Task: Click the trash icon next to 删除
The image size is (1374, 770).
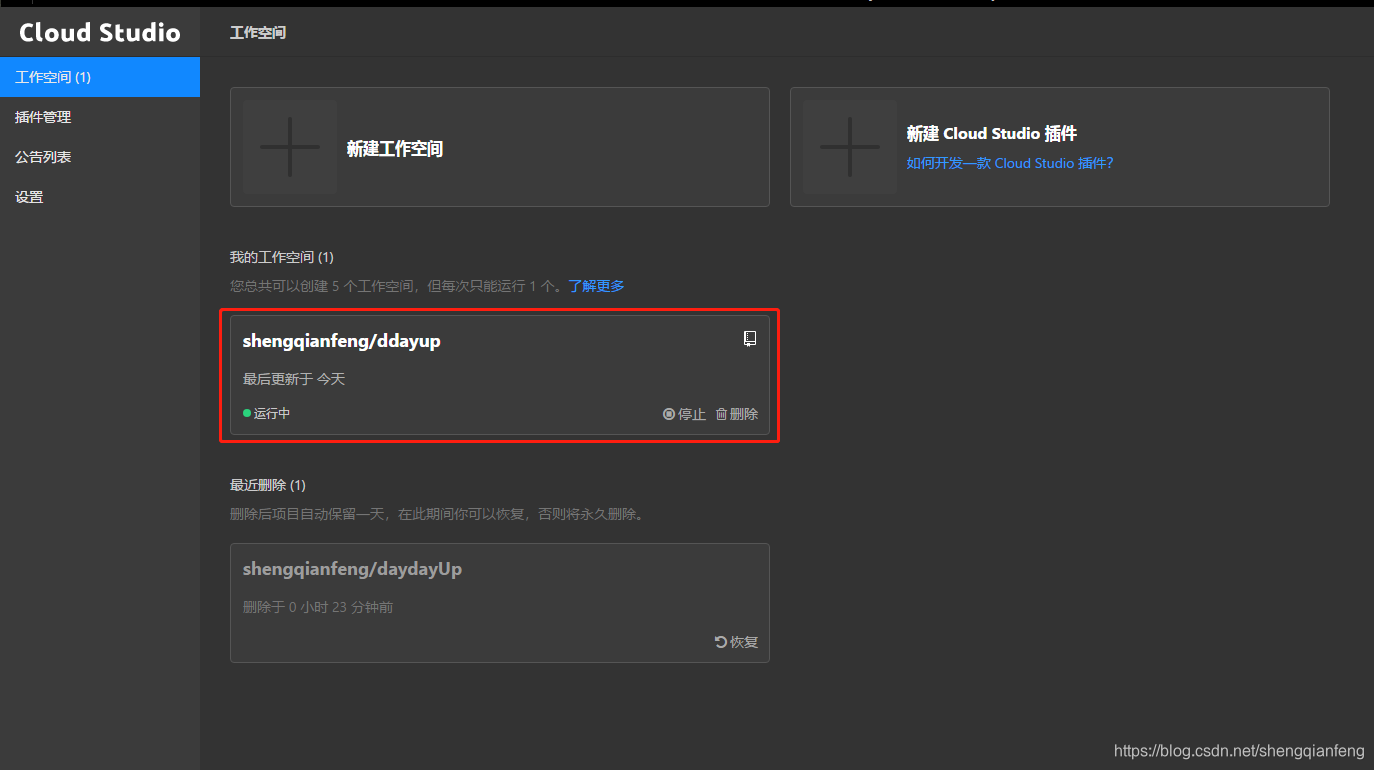Action: [720, 414]
